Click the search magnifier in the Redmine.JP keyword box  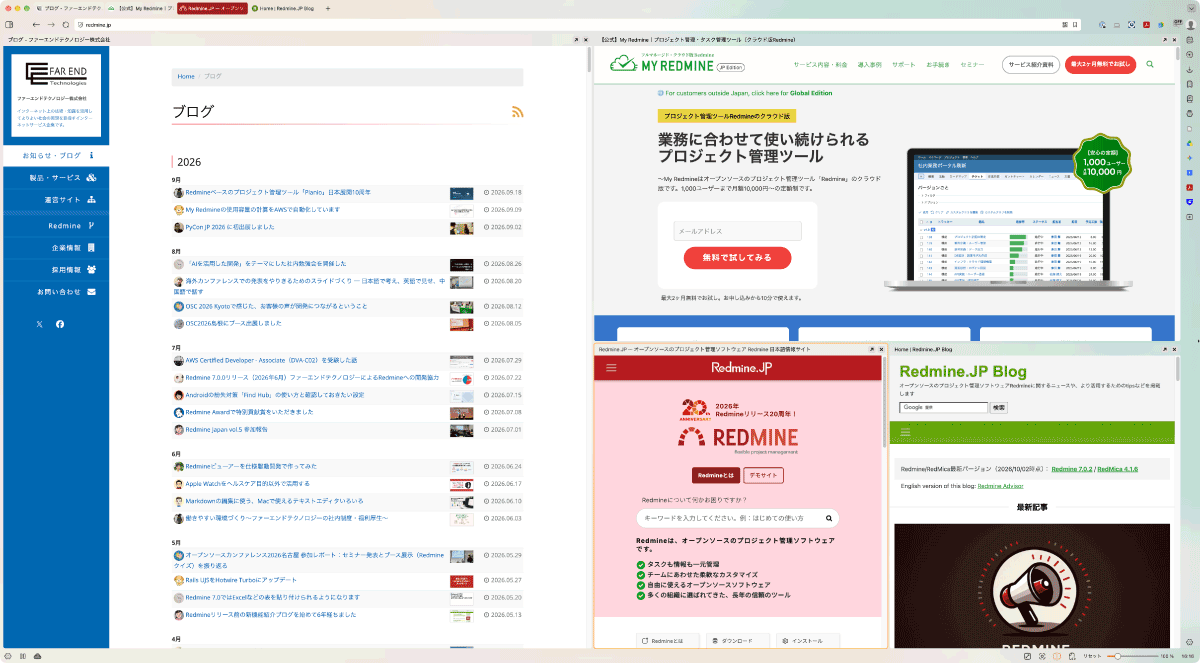pos(828,518)
